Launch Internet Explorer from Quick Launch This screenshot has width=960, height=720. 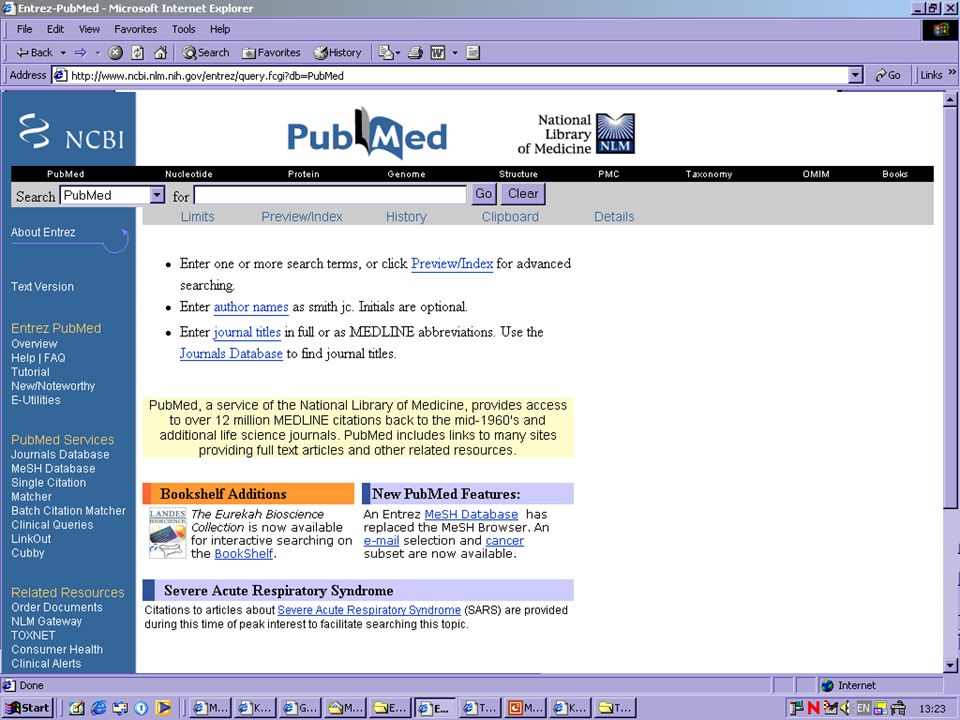point(98,708)
